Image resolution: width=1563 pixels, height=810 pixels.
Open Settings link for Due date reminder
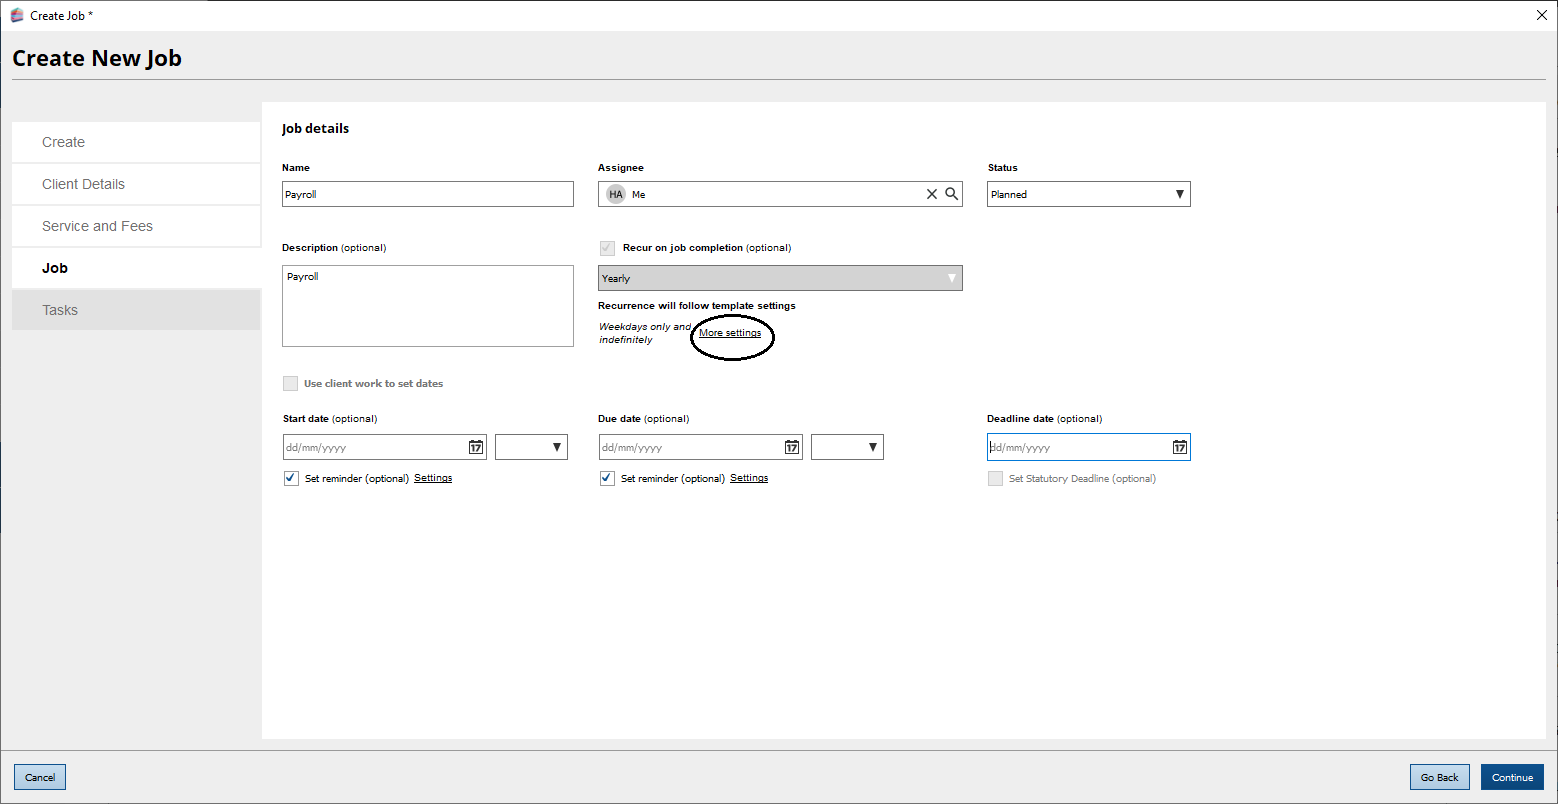749,479
